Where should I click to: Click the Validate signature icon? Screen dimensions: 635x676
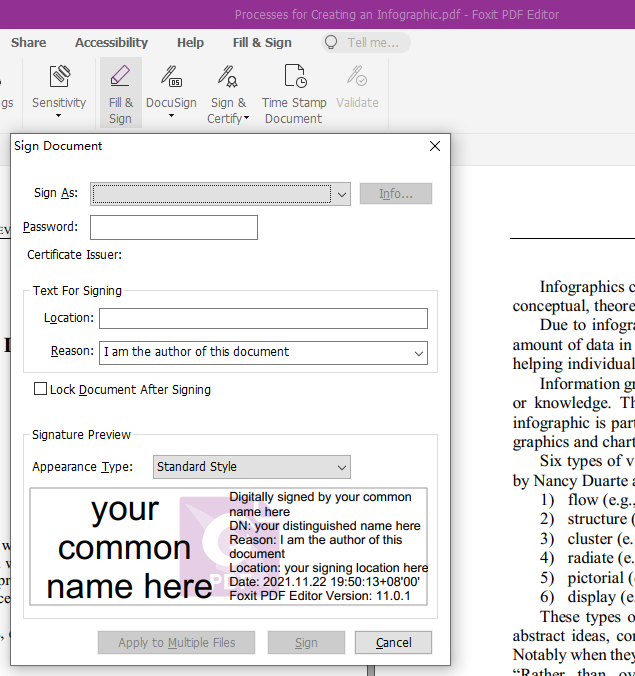pos(357,78)
